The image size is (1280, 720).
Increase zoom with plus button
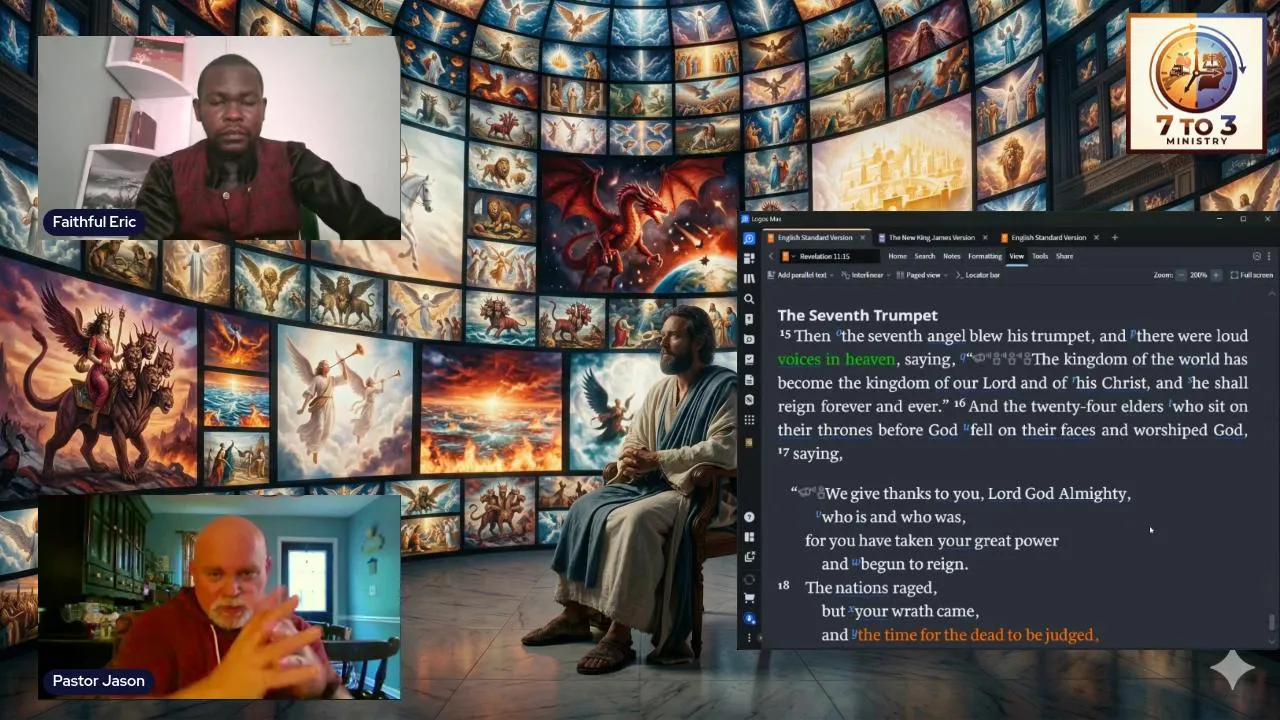coord(1216,275)
